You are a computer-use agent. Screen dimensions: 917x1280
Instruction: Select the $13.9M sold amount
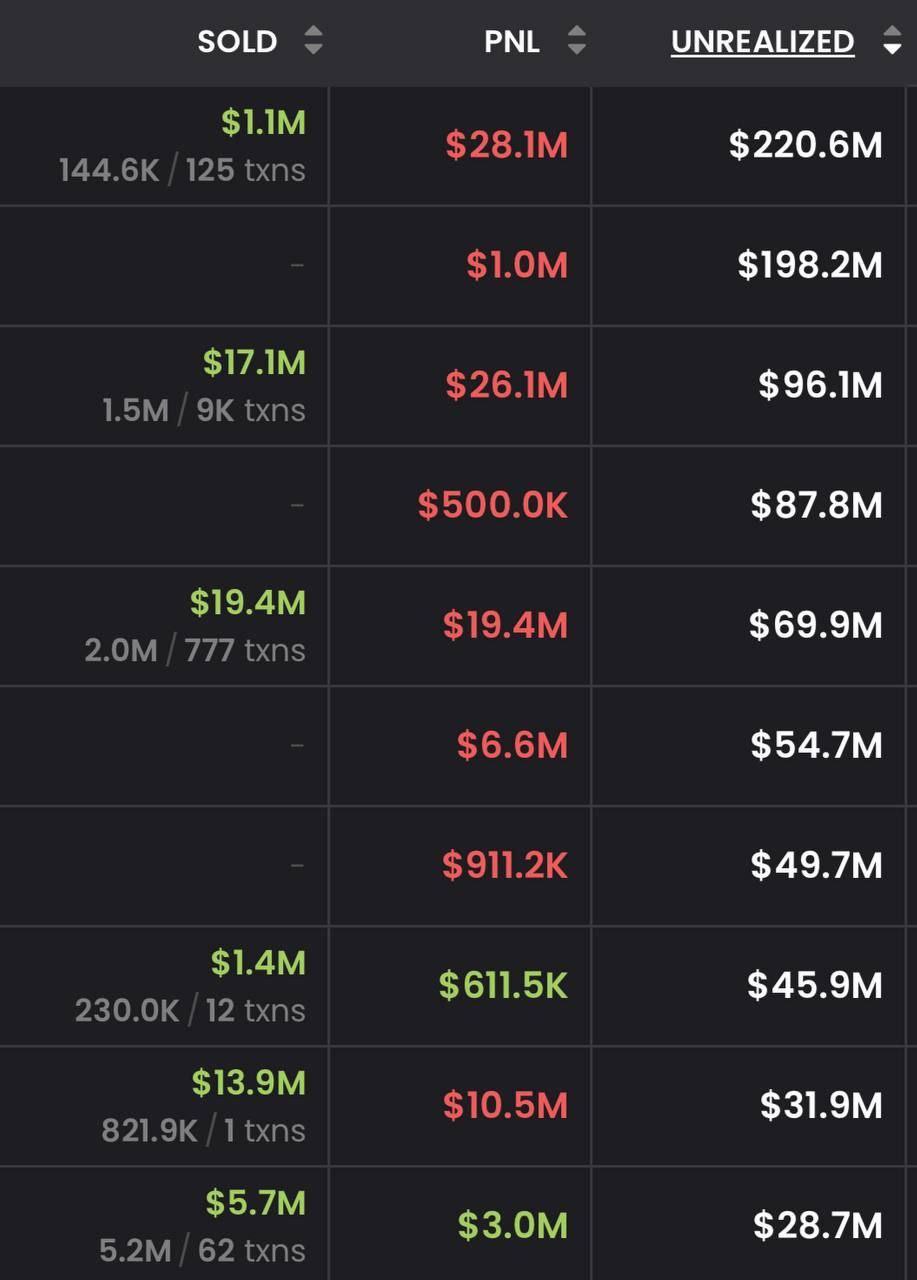pyautogui.click(x=248, y=1083)
